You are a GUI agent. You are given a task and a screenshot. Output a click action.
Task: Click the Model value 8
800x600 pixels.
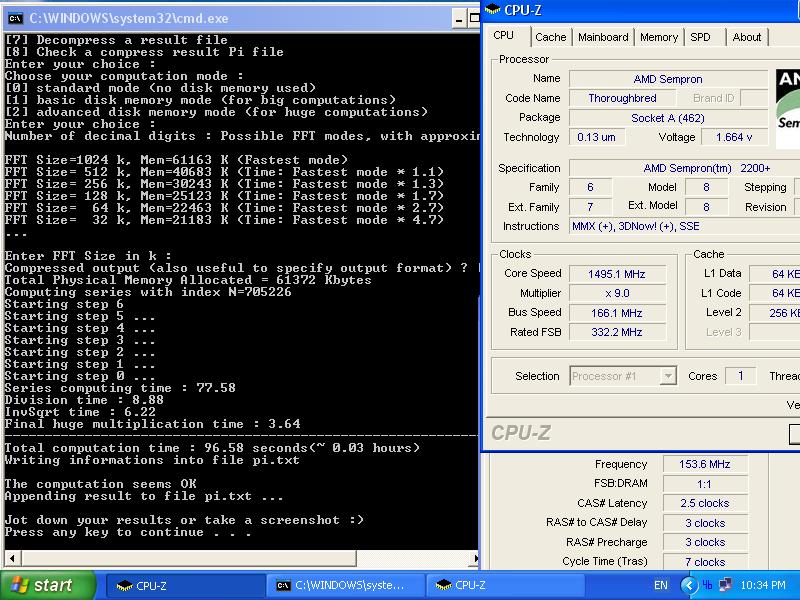(706, 187)
